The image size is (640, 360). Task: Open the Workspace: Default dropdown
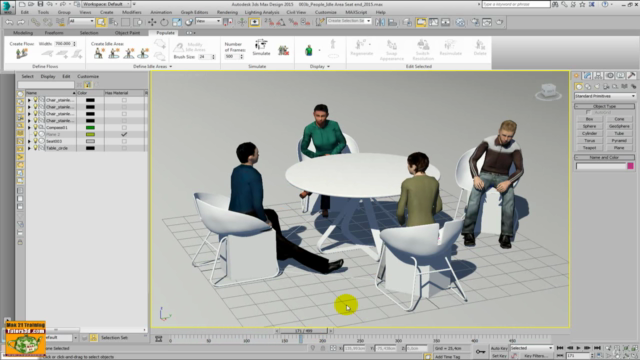coord(106,4)
